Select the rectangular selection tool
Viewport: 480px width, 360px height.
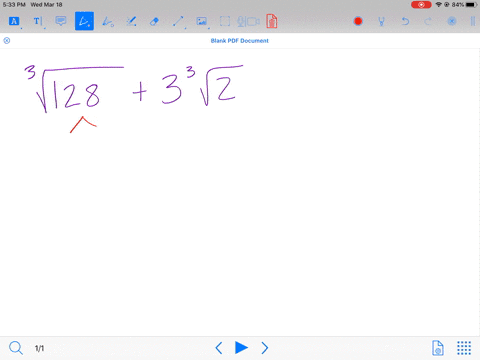coord(225,22)
